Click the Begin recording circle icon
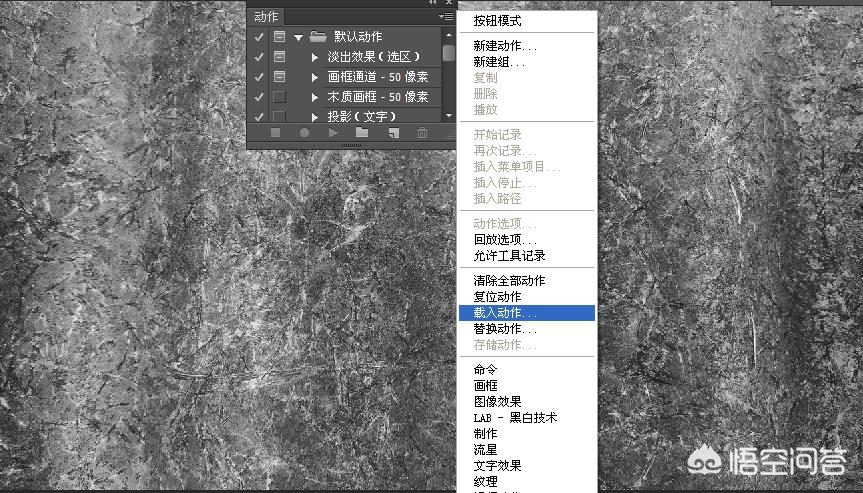863x493 pixels. coord(304,133)
